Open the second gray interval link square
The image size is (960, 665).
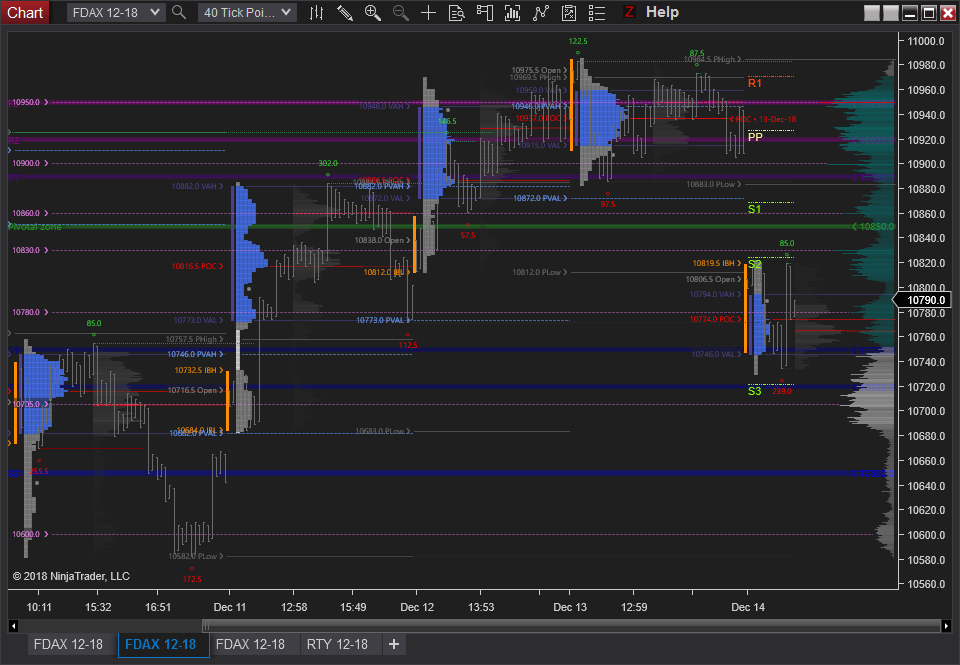point(891,13)
